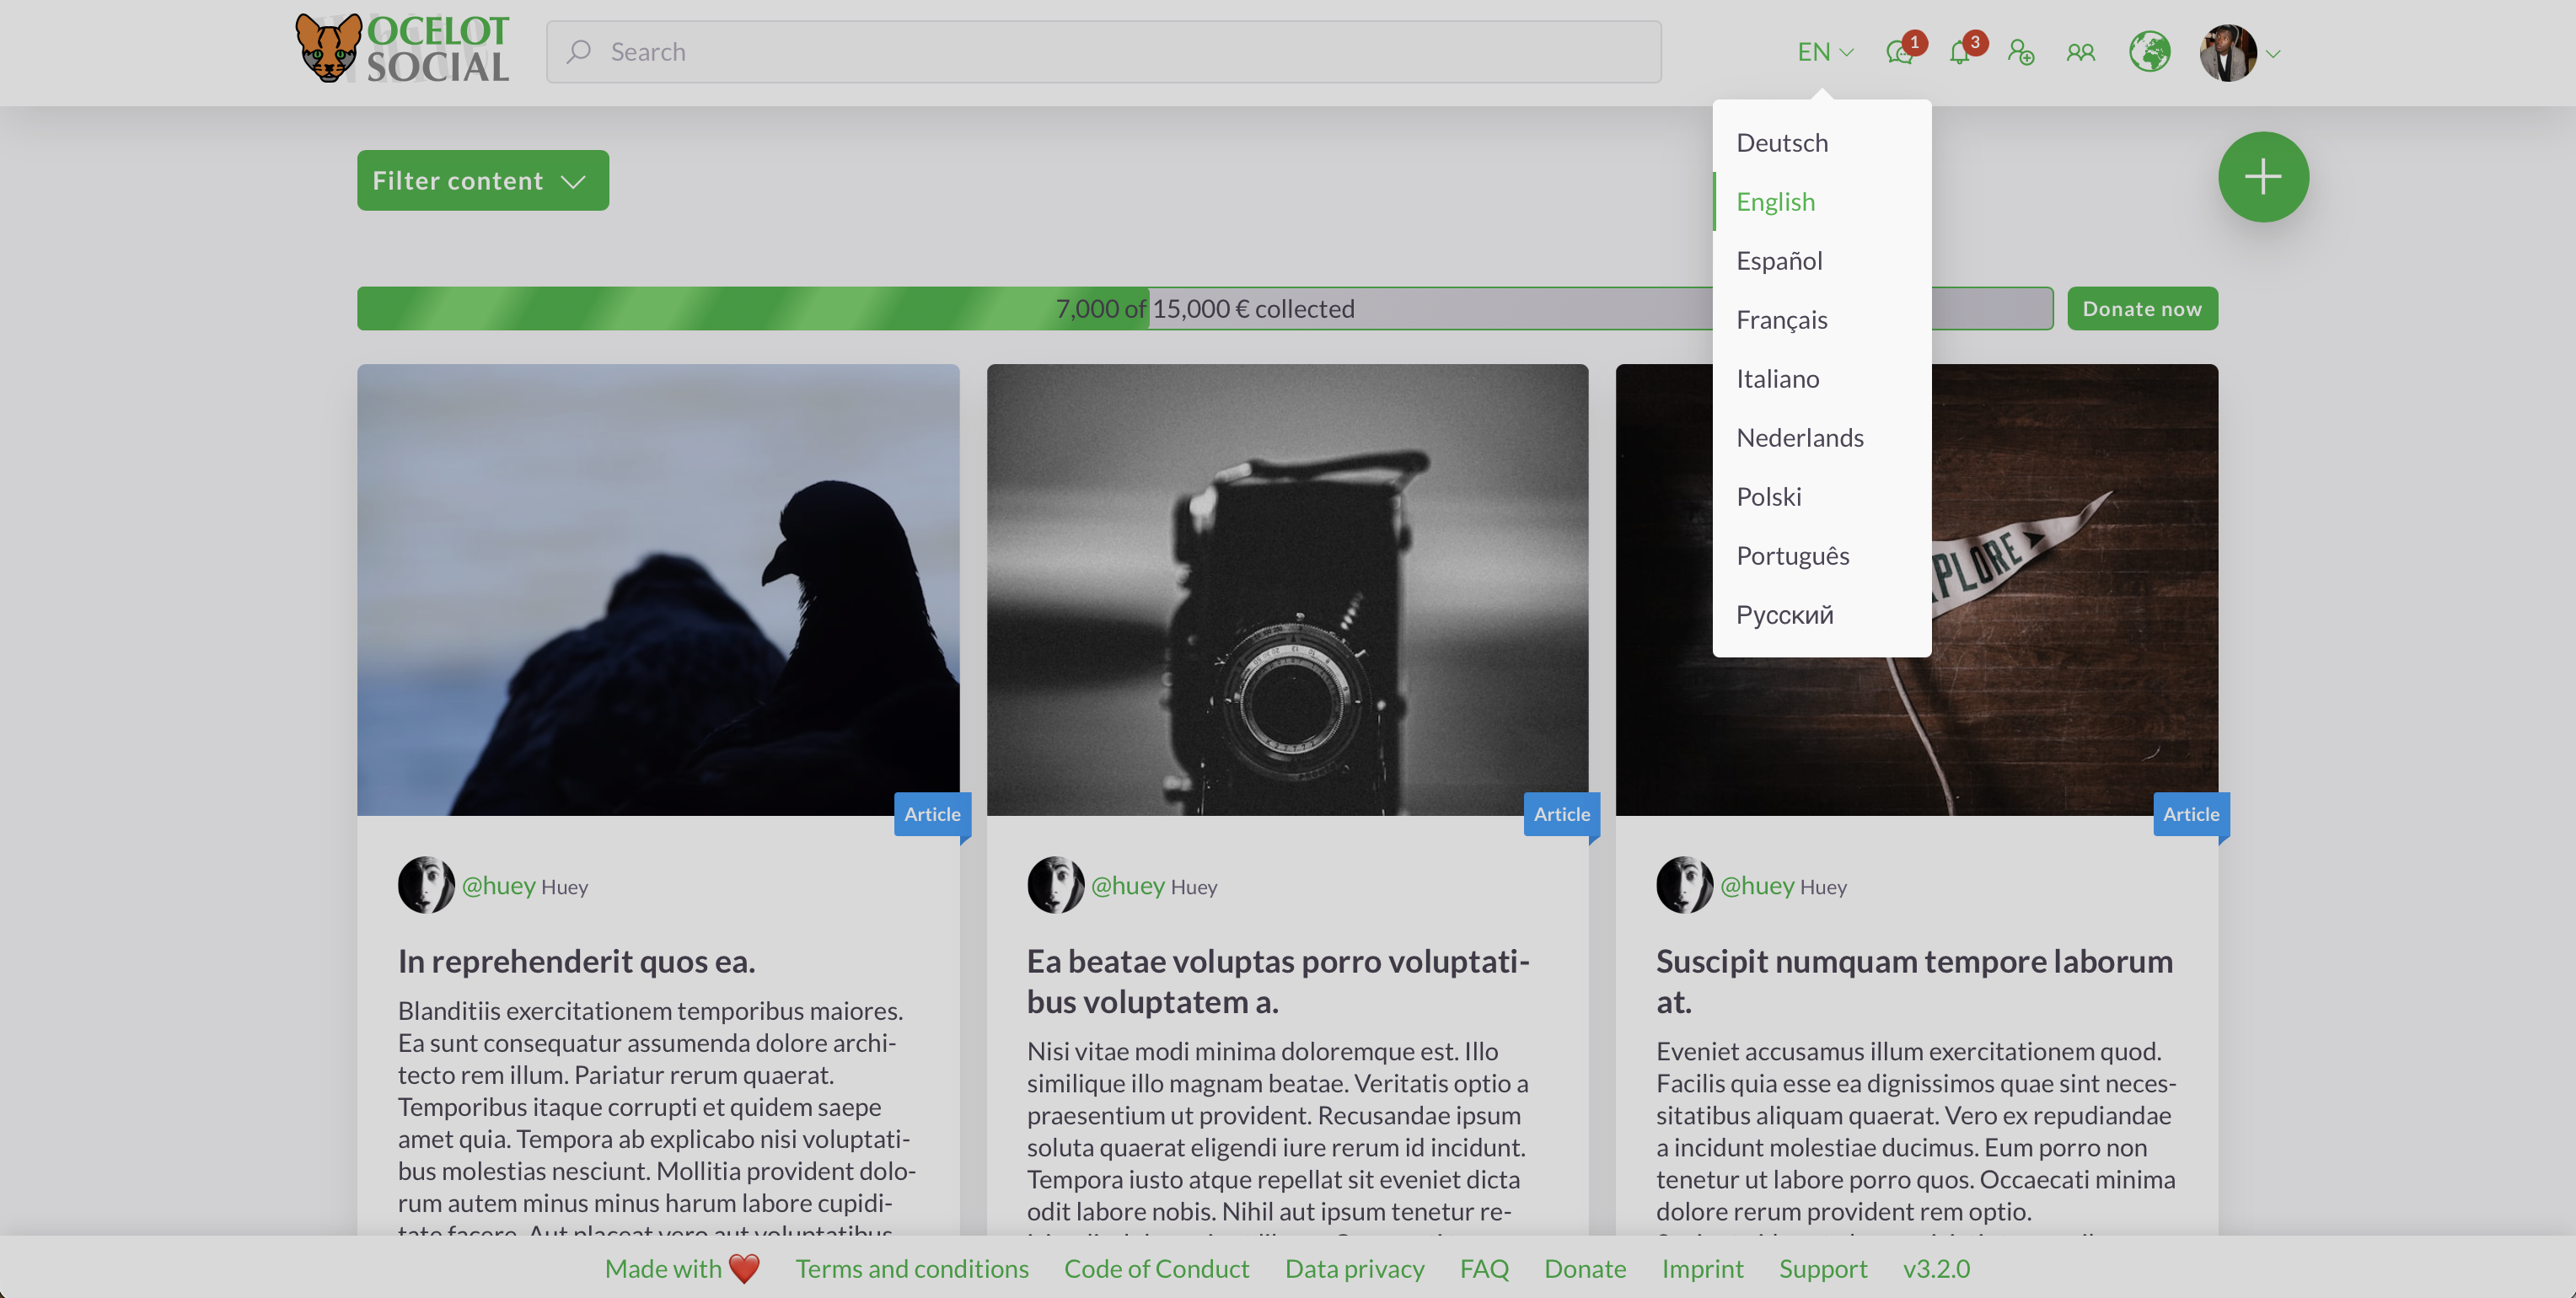Open the notifications bell icon
2576x1298 pixels.
point(1959,53)
